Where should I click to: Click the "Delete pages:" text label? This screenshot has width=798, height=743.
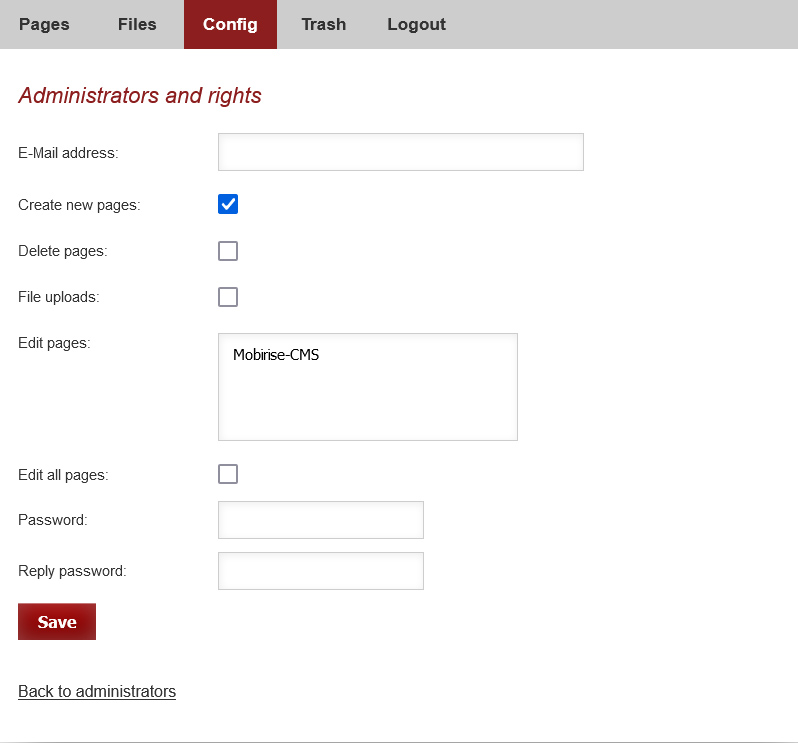[62, 251]
